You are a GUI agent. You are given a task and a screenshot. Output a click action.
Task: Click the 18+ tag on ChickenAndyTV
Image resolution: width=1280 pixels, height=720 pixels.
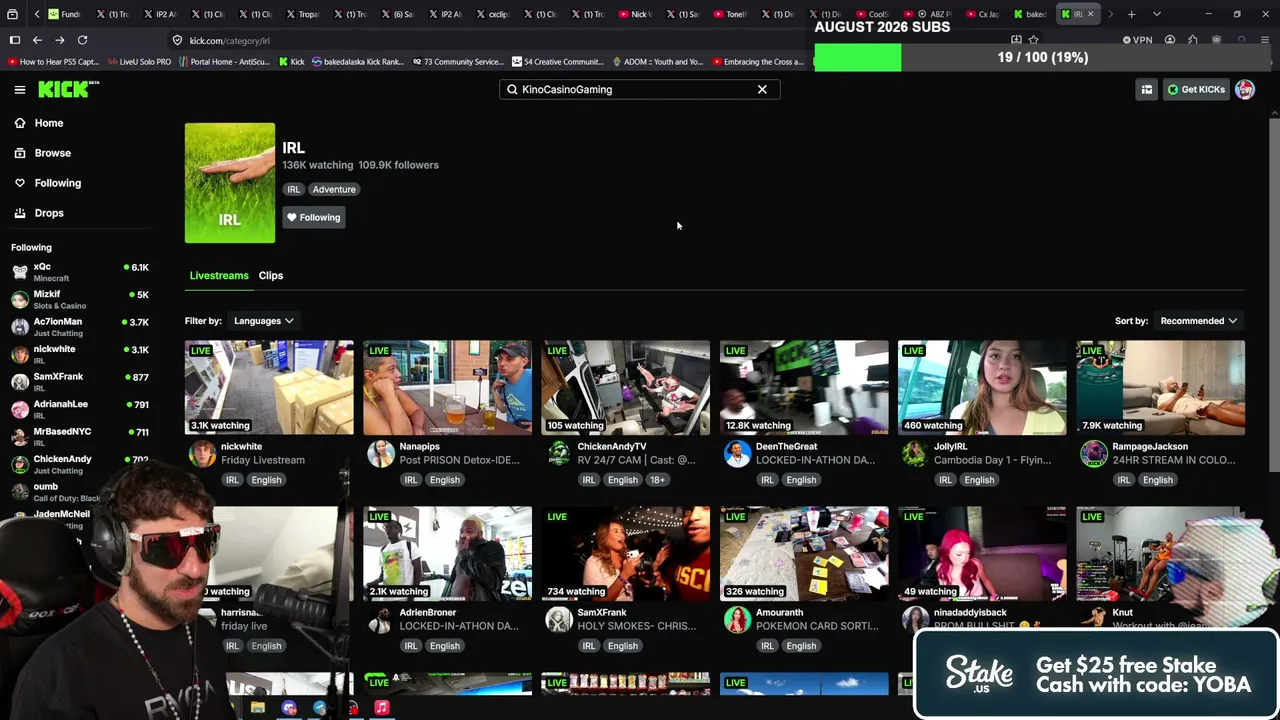[x=657, y=480]
